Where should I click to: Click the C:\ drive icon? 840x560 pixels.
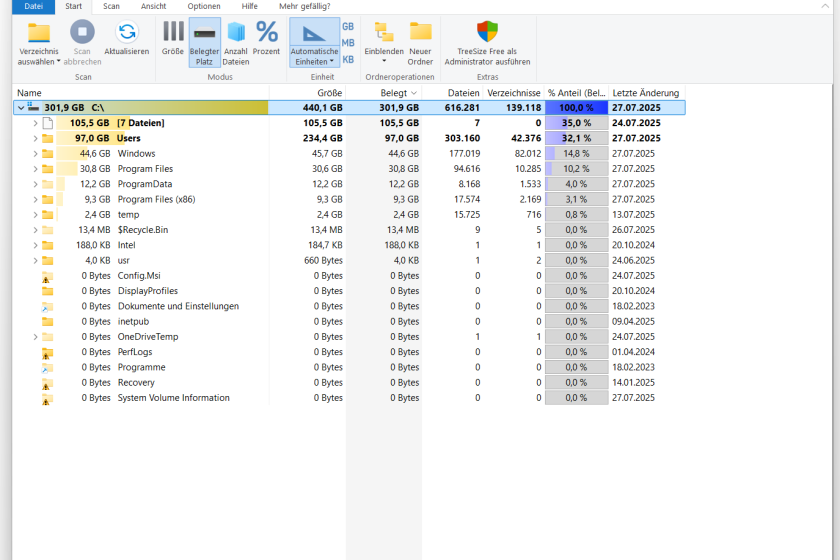coord(34,107)
